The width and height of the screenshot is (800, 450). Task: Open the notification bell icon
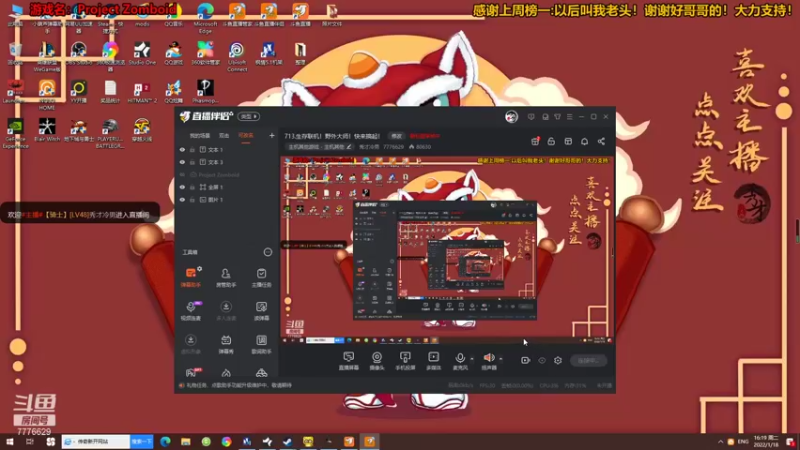(x=585, y=141)
